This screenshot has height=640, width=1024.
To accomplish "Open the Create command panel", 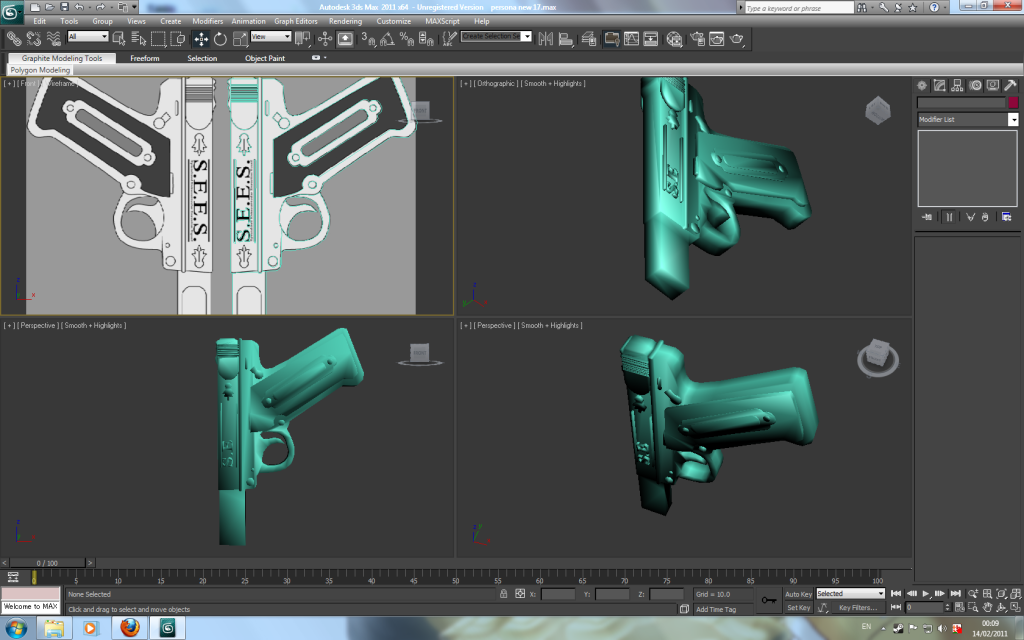I will point(922,86).
